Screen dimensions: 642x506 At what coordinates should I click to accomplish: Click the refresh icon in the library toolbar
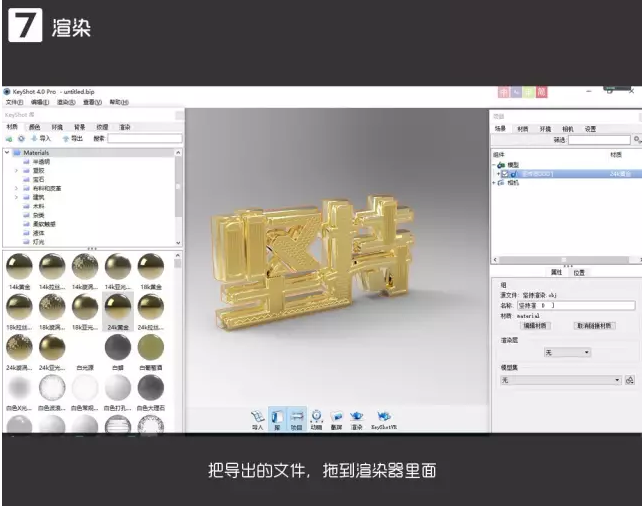coord(21,139)
